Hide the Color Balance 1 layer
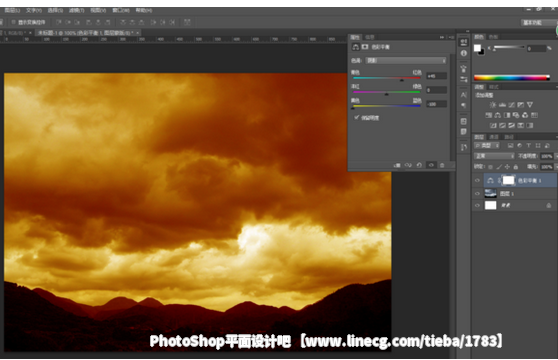The width and height of the screenshot is (558, 360). [x=478, y=180]
